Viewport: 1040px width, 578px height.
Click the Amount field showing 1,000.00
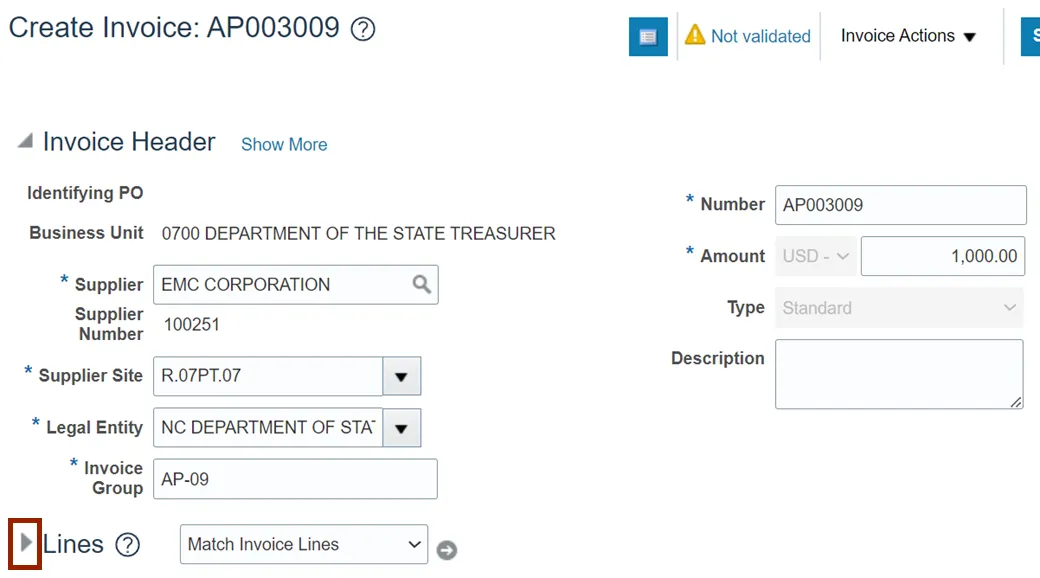(943, 256)
